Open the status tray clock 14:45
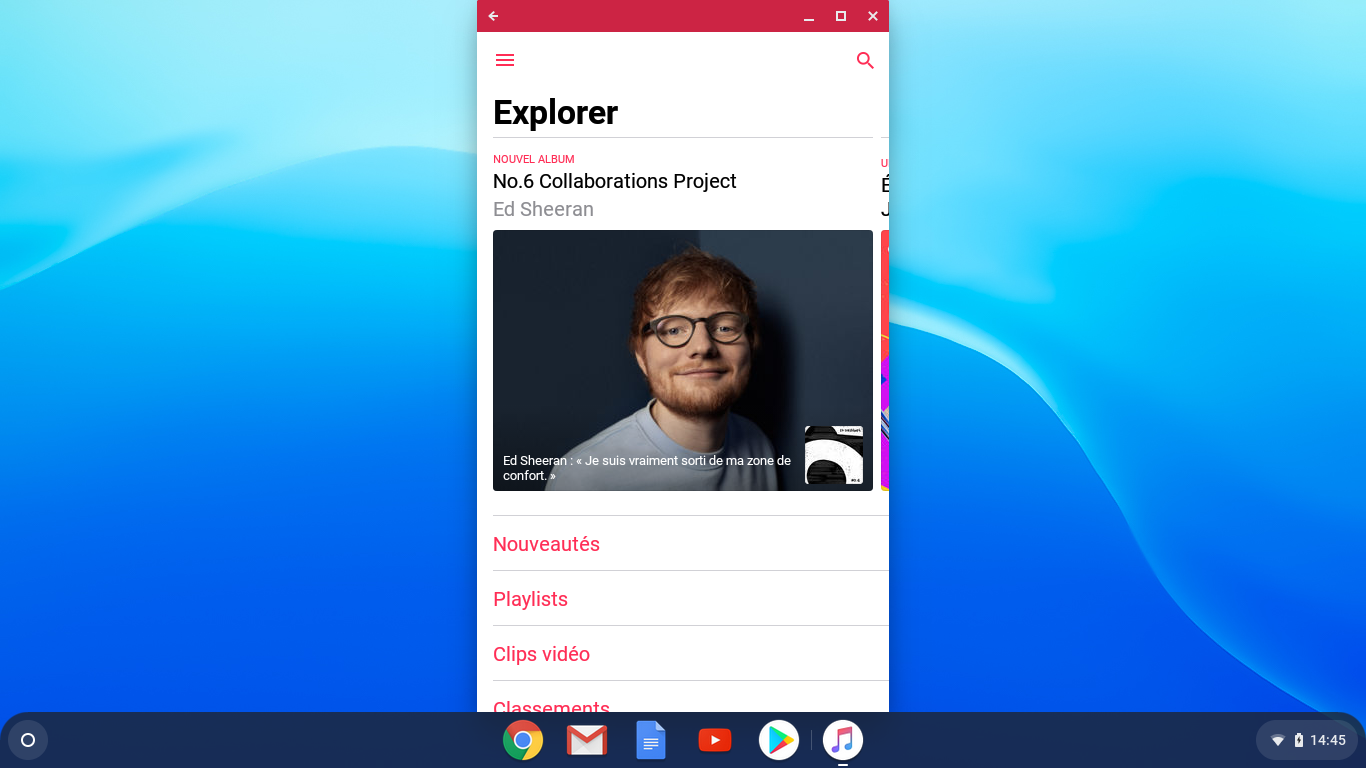This screenshot has height=768, width=1366. [x=1328, y=741]
